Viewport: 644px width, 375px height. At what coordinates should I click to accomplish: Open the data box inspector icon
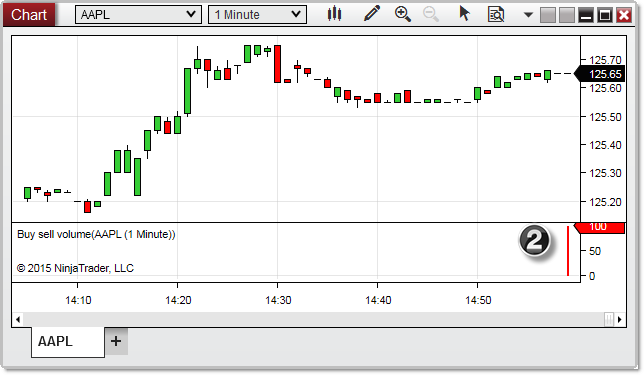click(496, 14)
